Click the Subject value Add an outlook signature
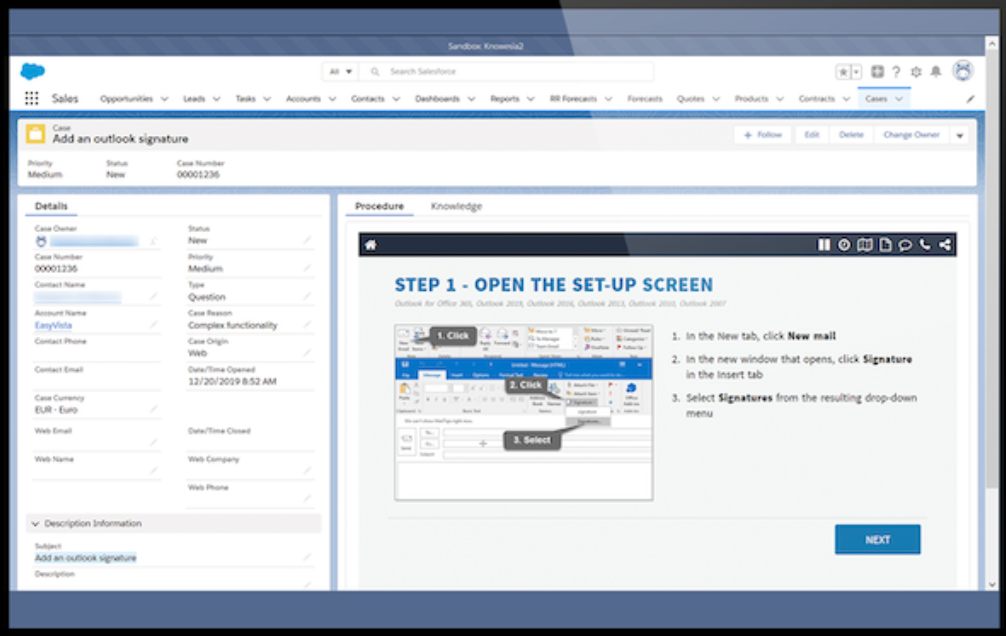The width and height of the screenshot is (1006, 636). (x=85, y=558)
